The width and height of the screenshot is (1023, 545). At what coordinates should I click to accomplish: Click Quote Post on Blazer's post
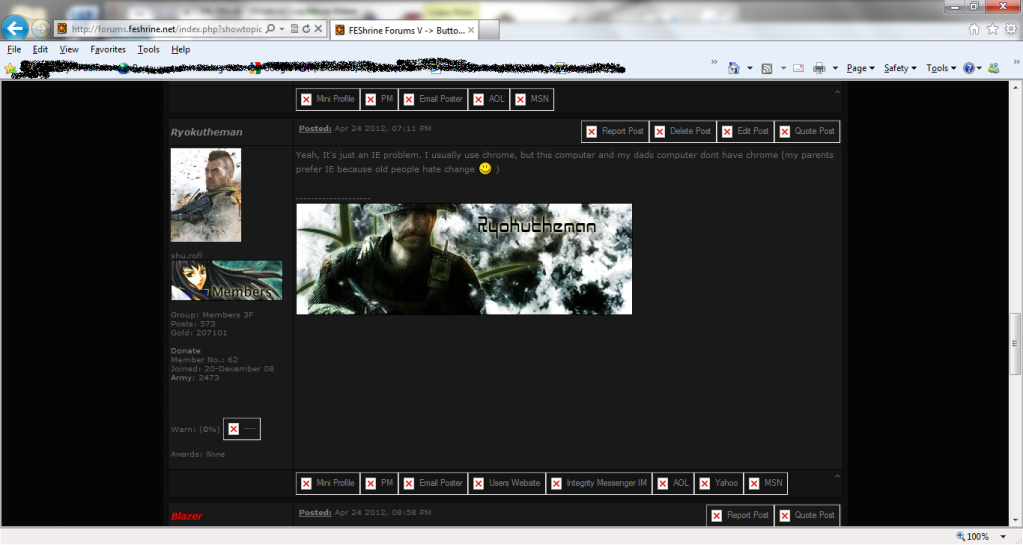(x=807, y=515)
